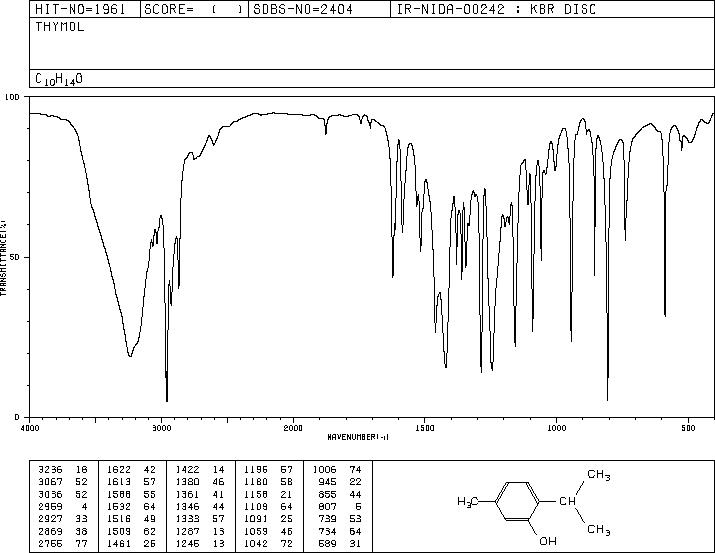Click the upper CH3 label on structure
715x553 pixels.
(x=599, y=475)
